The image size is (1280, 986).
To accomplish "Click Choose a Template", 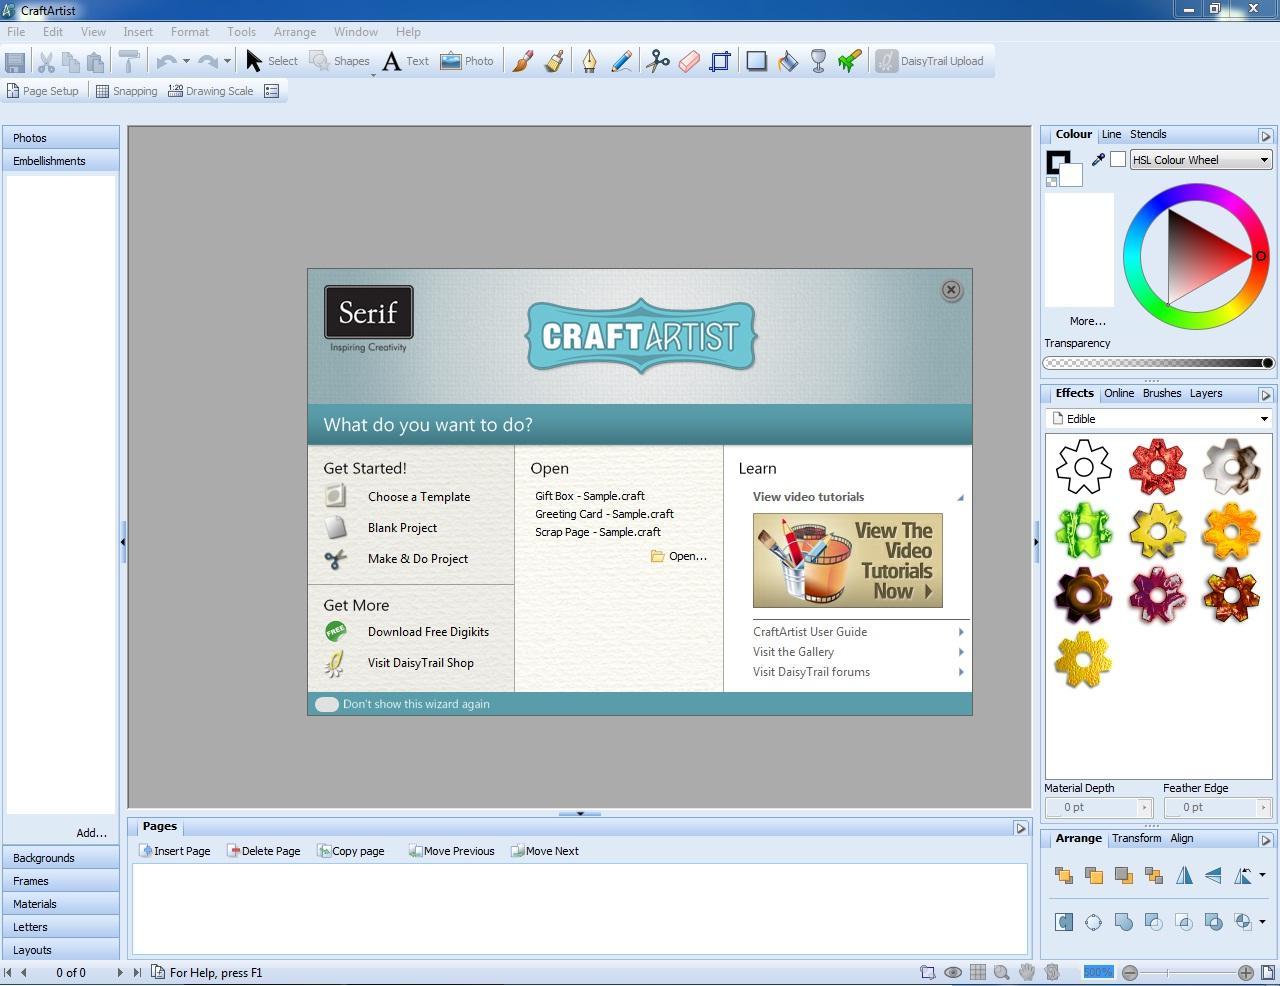I will 419,497.
